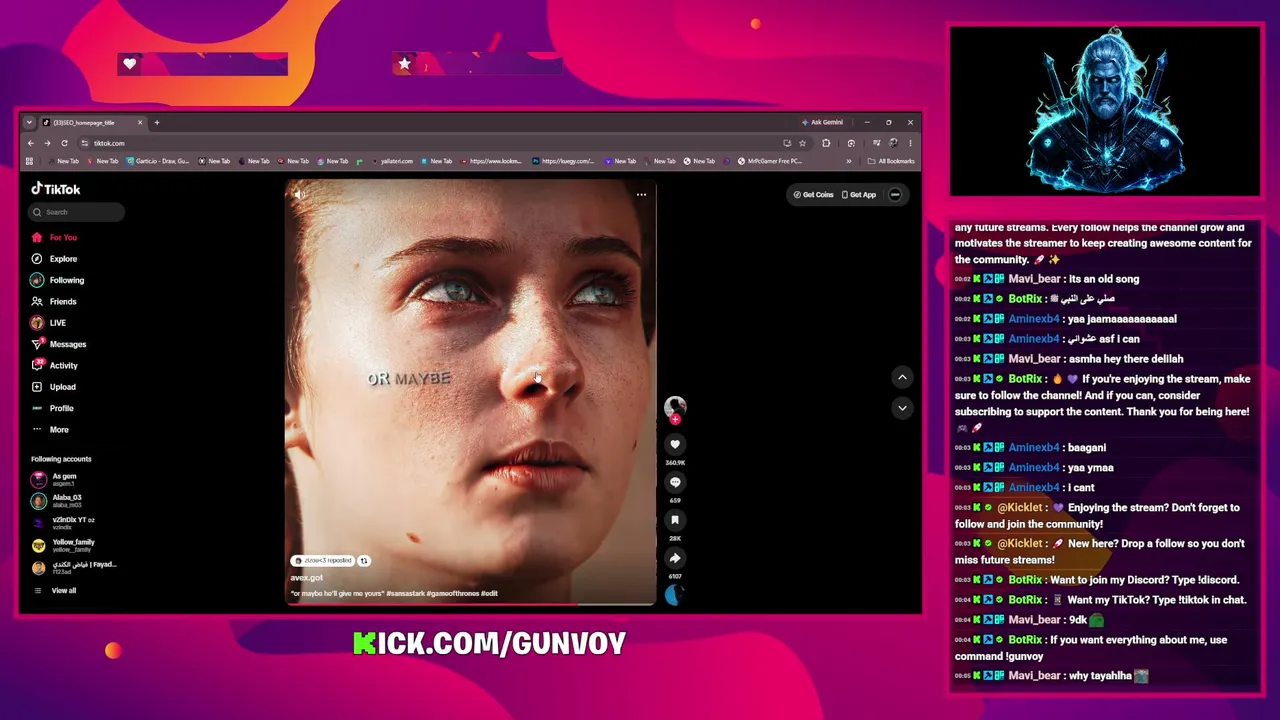Open the creator's avatar profile

point(675,406)
